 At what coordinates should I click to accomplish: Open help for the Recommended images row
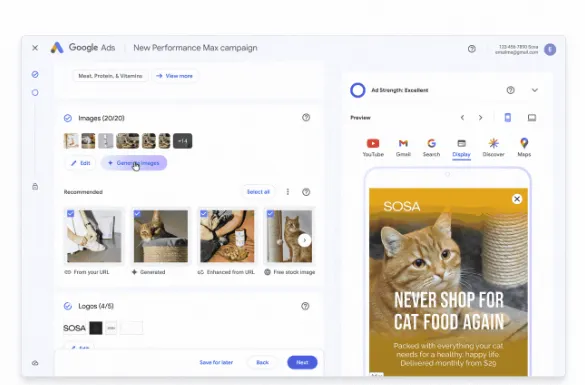click(306, 192)
